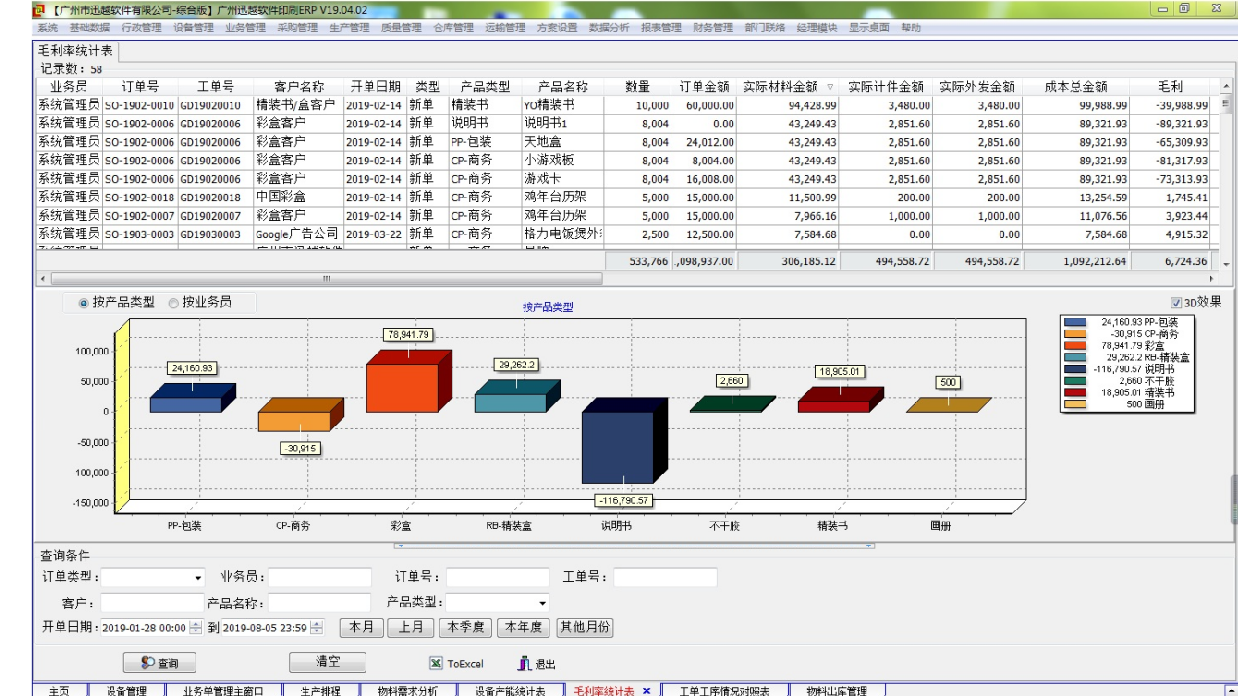Click the 清空 clear button
The height and width of the screenshot is (697, 1239).
point(328,662)
